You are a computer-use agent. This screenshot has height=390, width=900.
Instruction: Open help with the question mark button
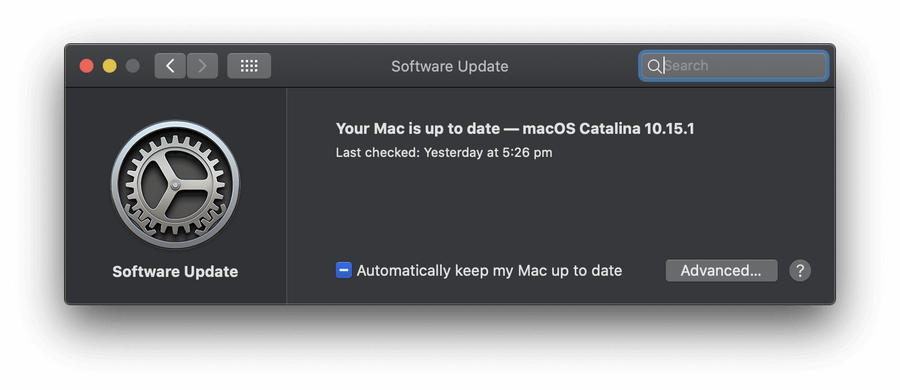800,271
